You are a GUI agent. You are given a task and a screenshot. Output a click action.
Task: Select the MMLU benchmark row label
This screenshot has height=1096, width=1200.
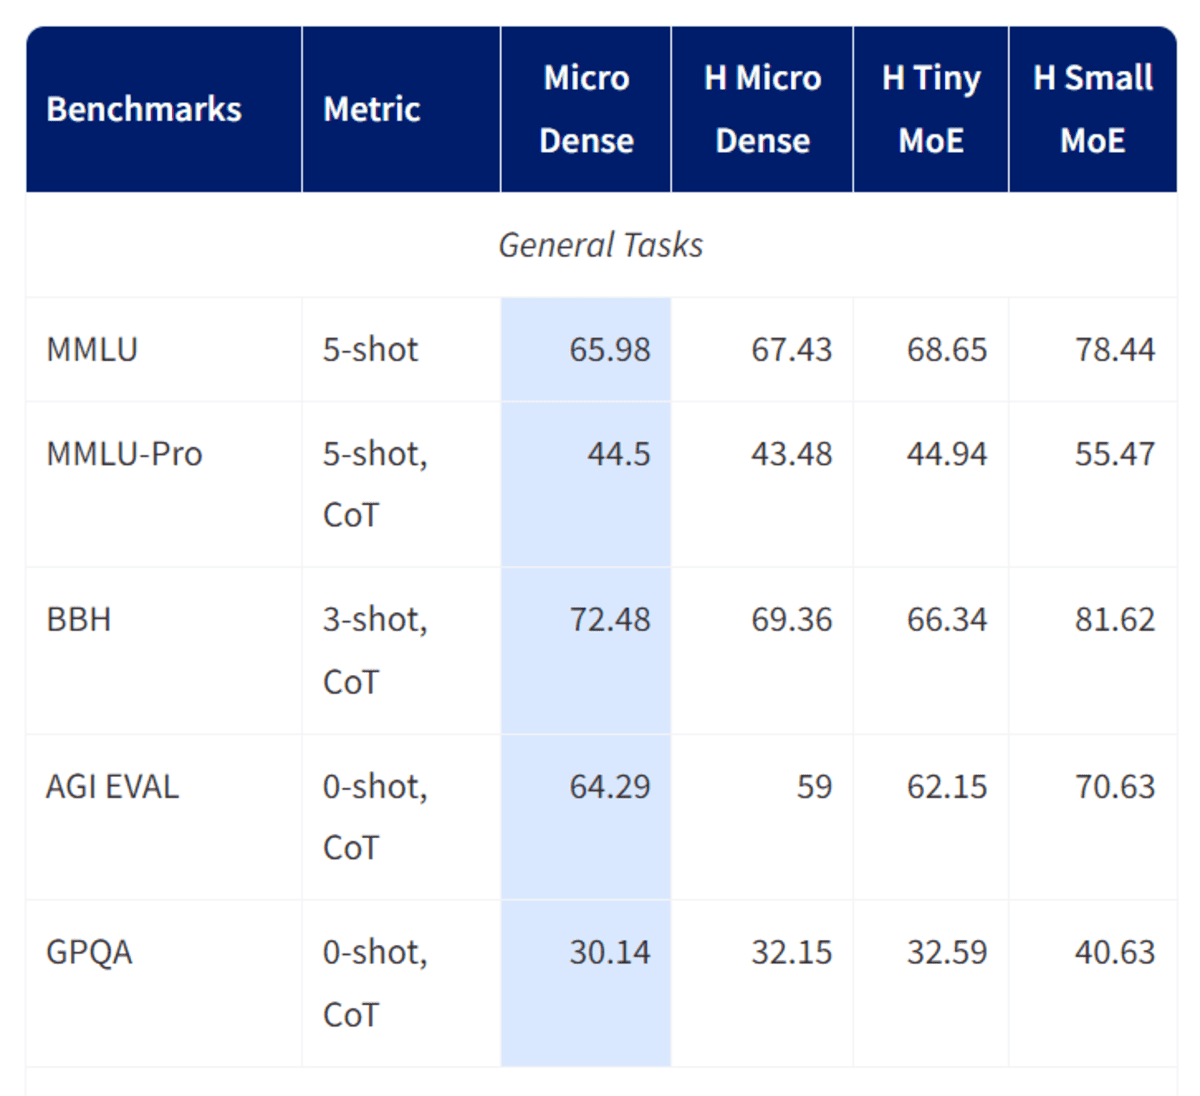(x=92, y=350)
